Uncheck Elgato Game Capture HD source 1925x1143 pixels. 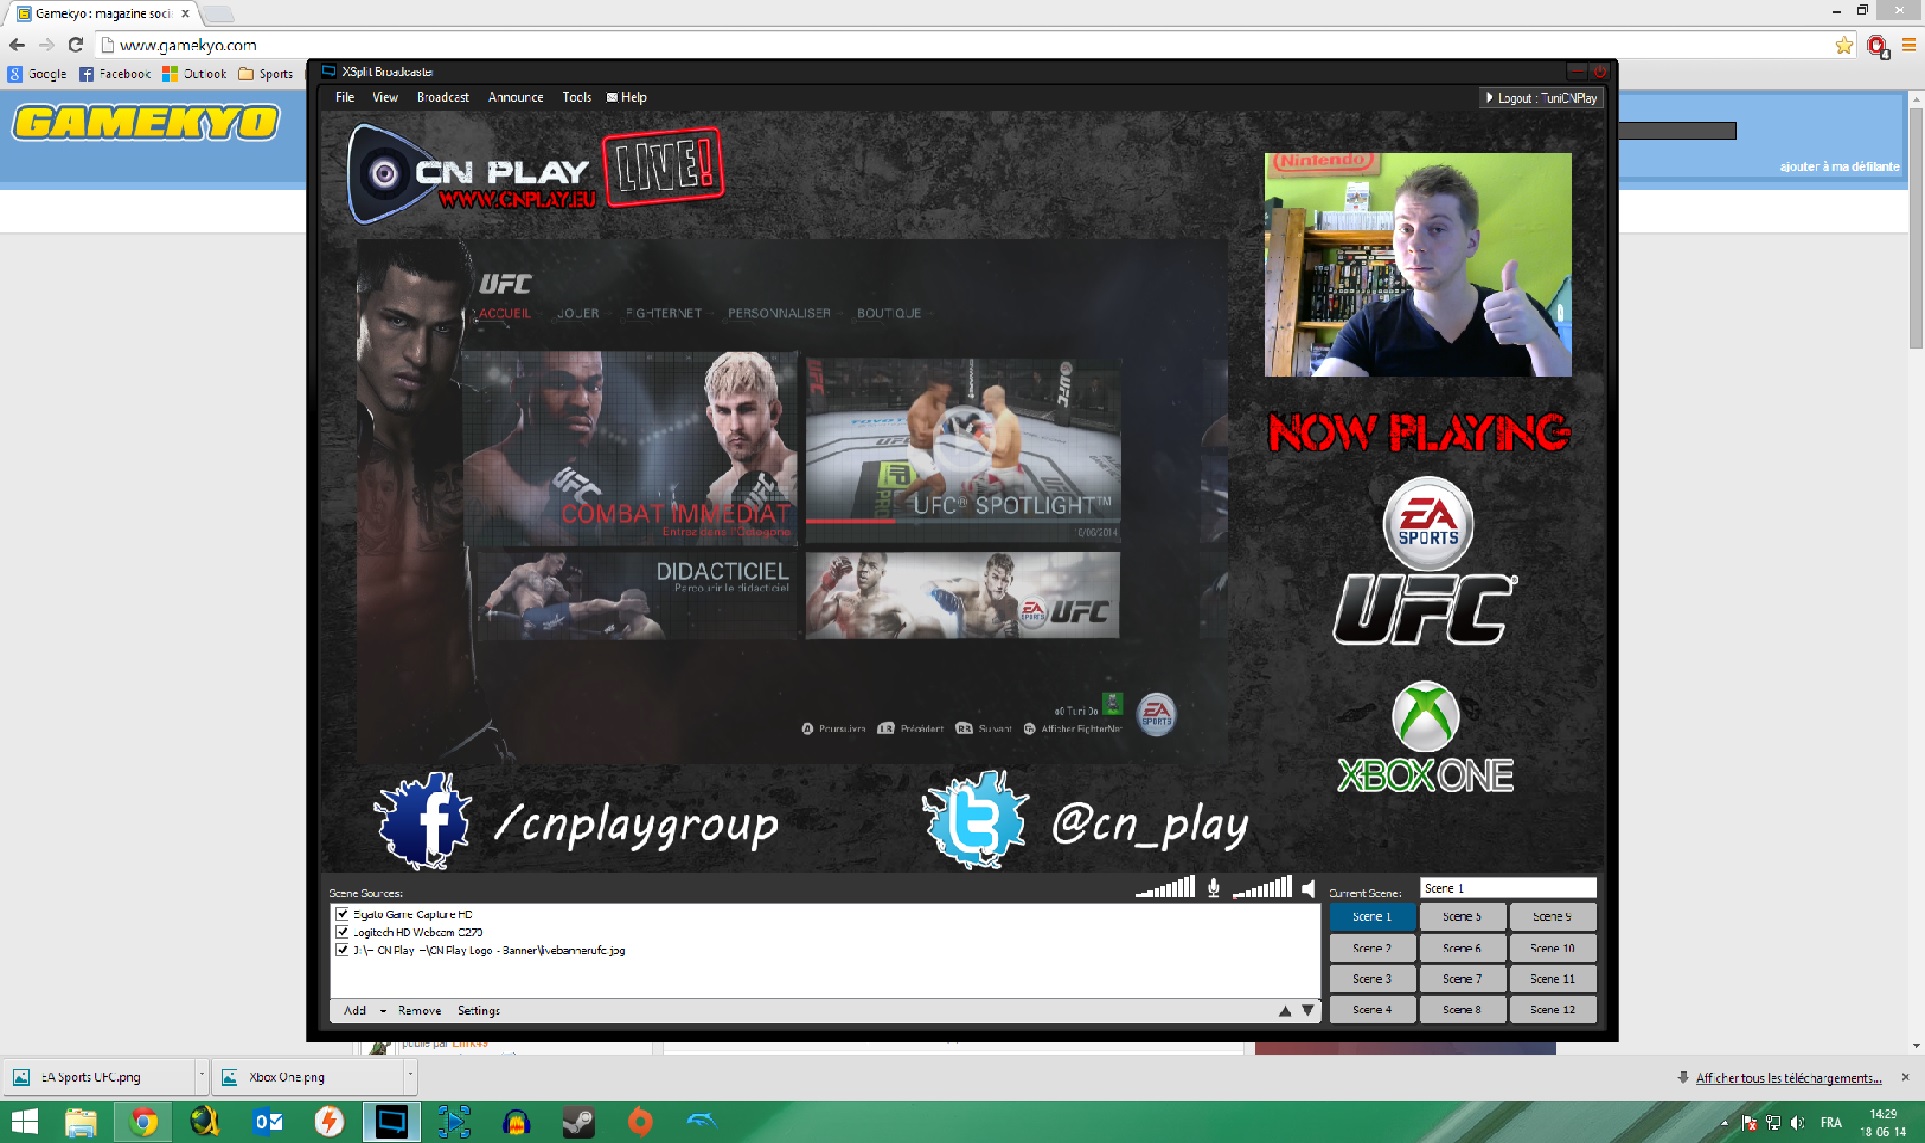click(342, 914)
